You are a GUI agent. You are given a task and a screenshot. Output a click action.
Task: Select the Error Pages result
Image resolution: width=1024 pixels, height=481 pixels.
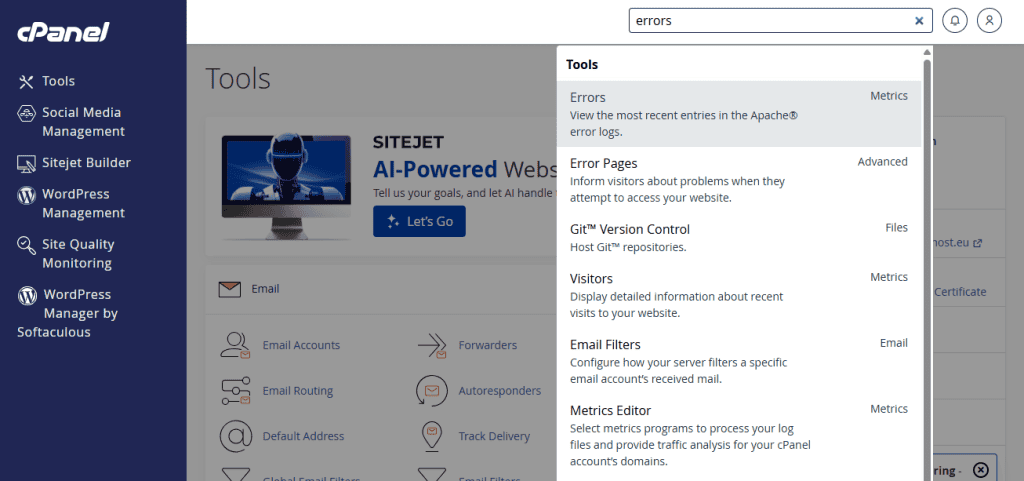pos(739,179)
